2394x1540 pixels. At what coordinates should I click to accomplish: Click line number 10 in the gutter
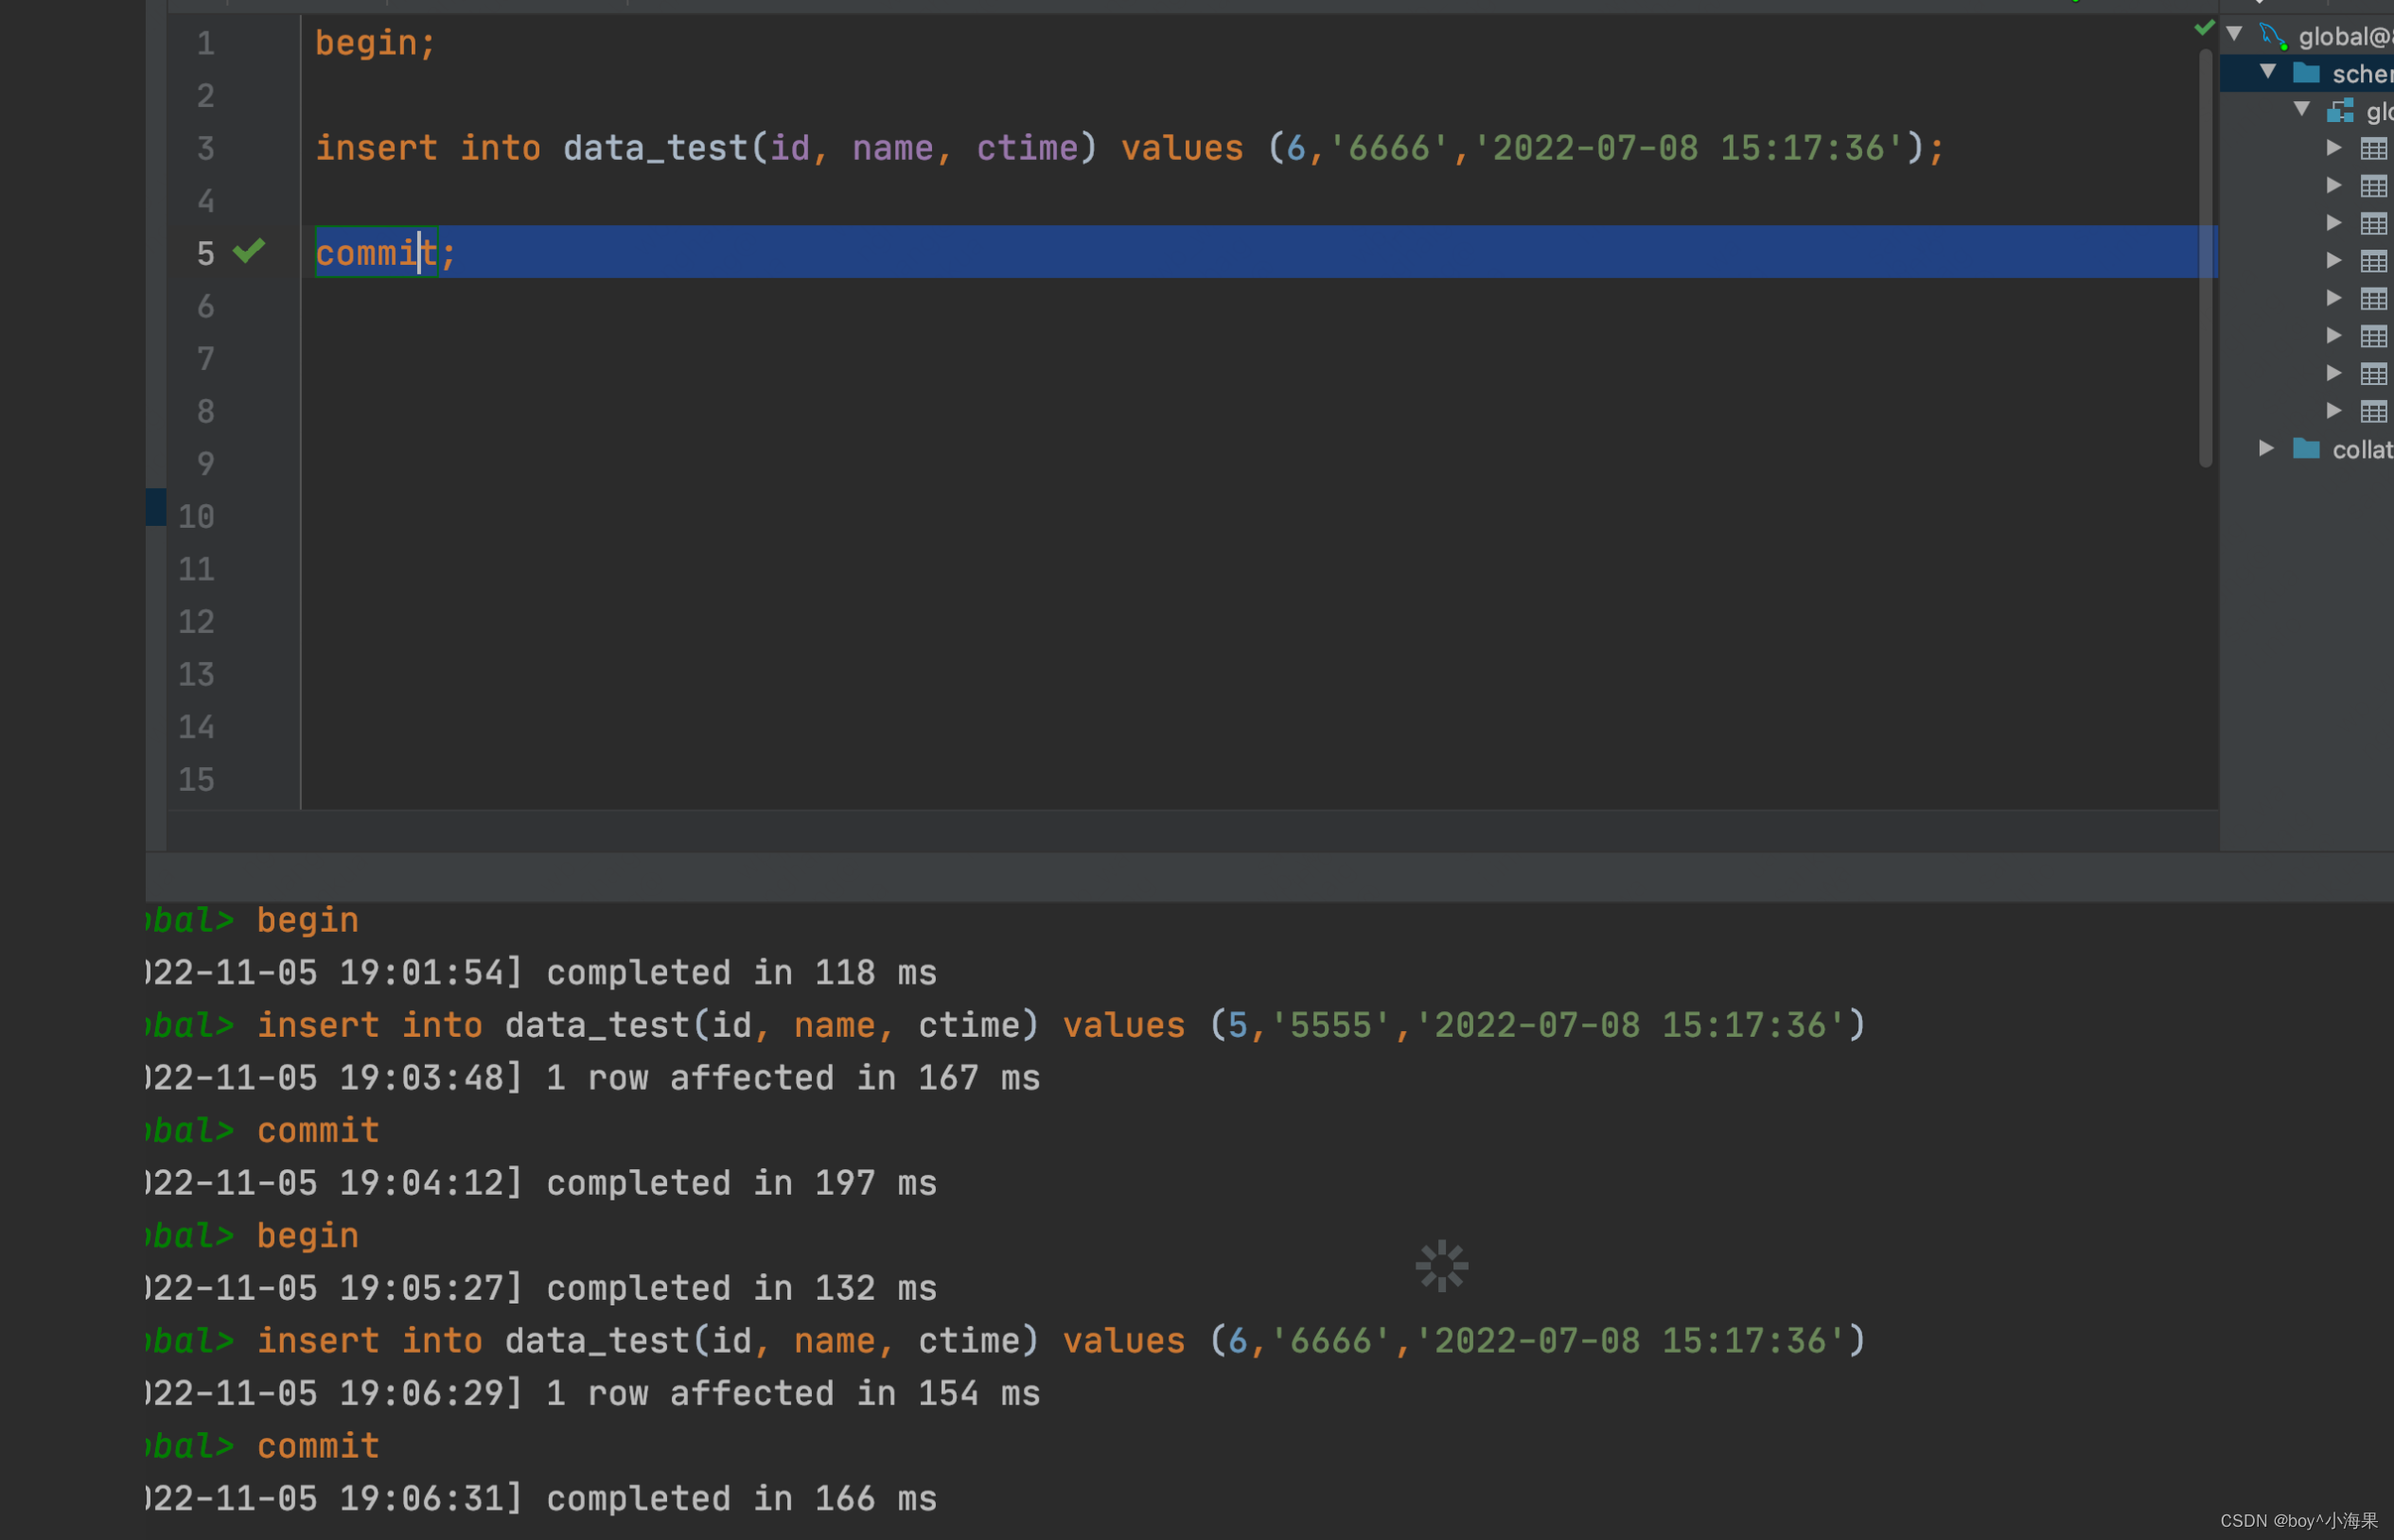pyautogui.click(x=196, y=517)
